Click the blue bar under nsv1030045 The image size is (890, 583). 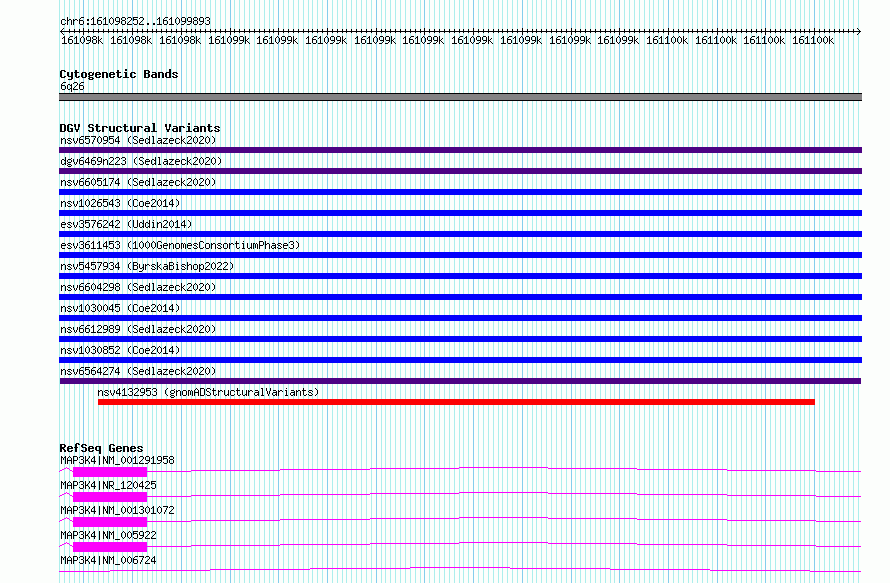pos(460,318)
